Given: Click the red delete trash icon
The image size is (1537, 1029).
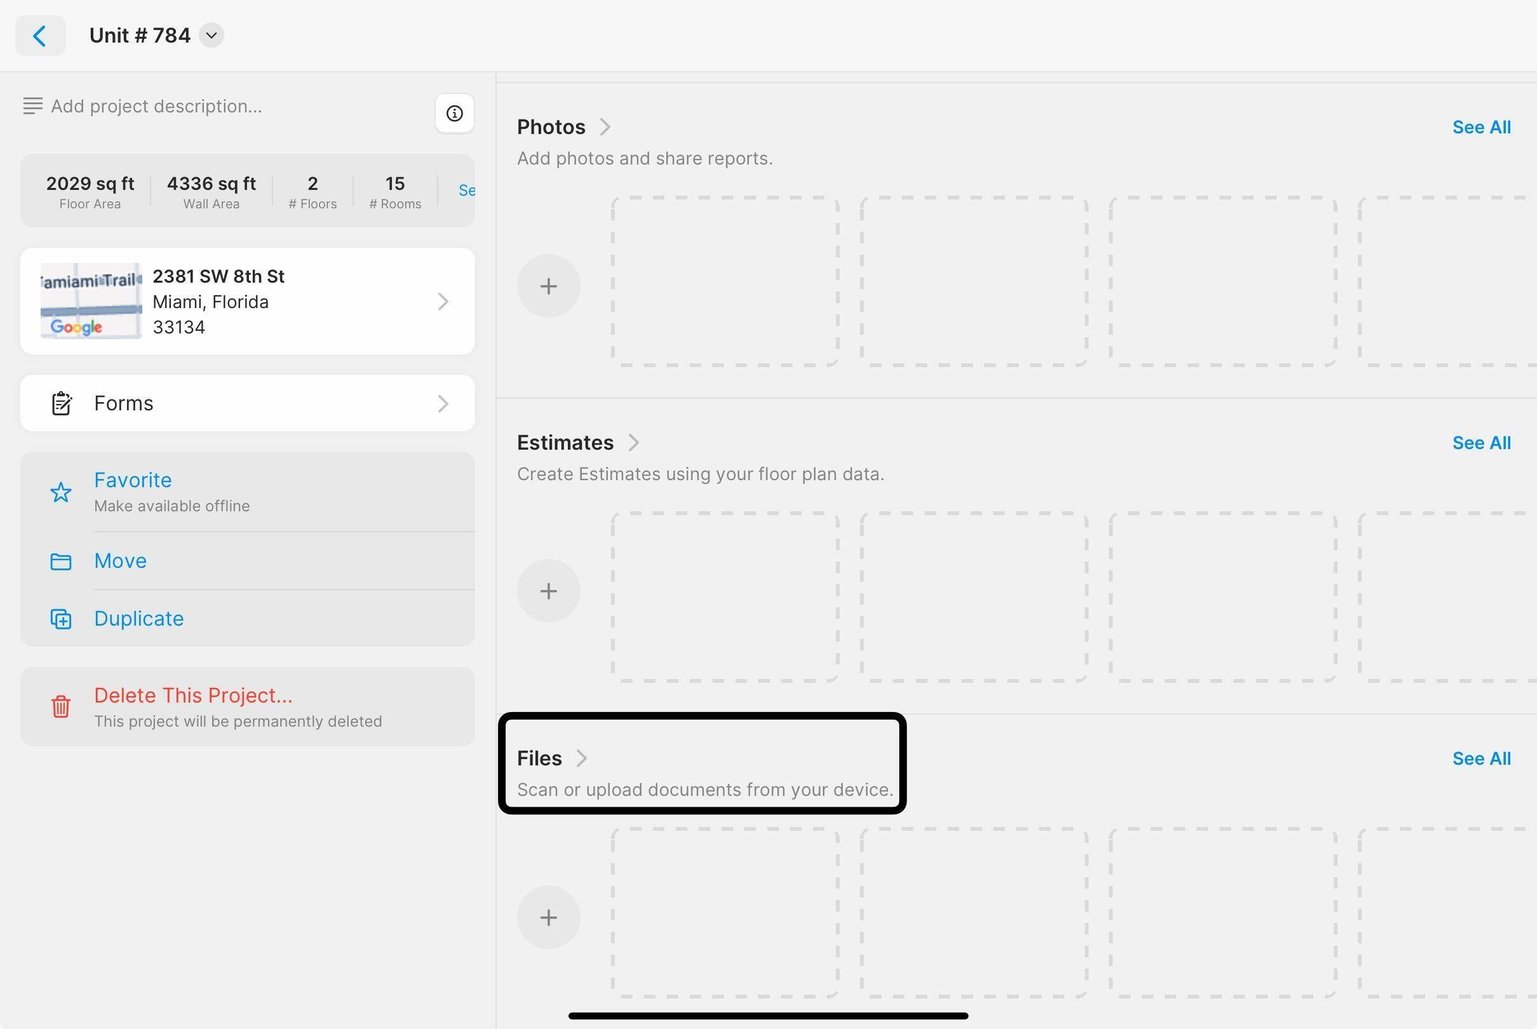Looking at the screenshot, I should [61, 706].
